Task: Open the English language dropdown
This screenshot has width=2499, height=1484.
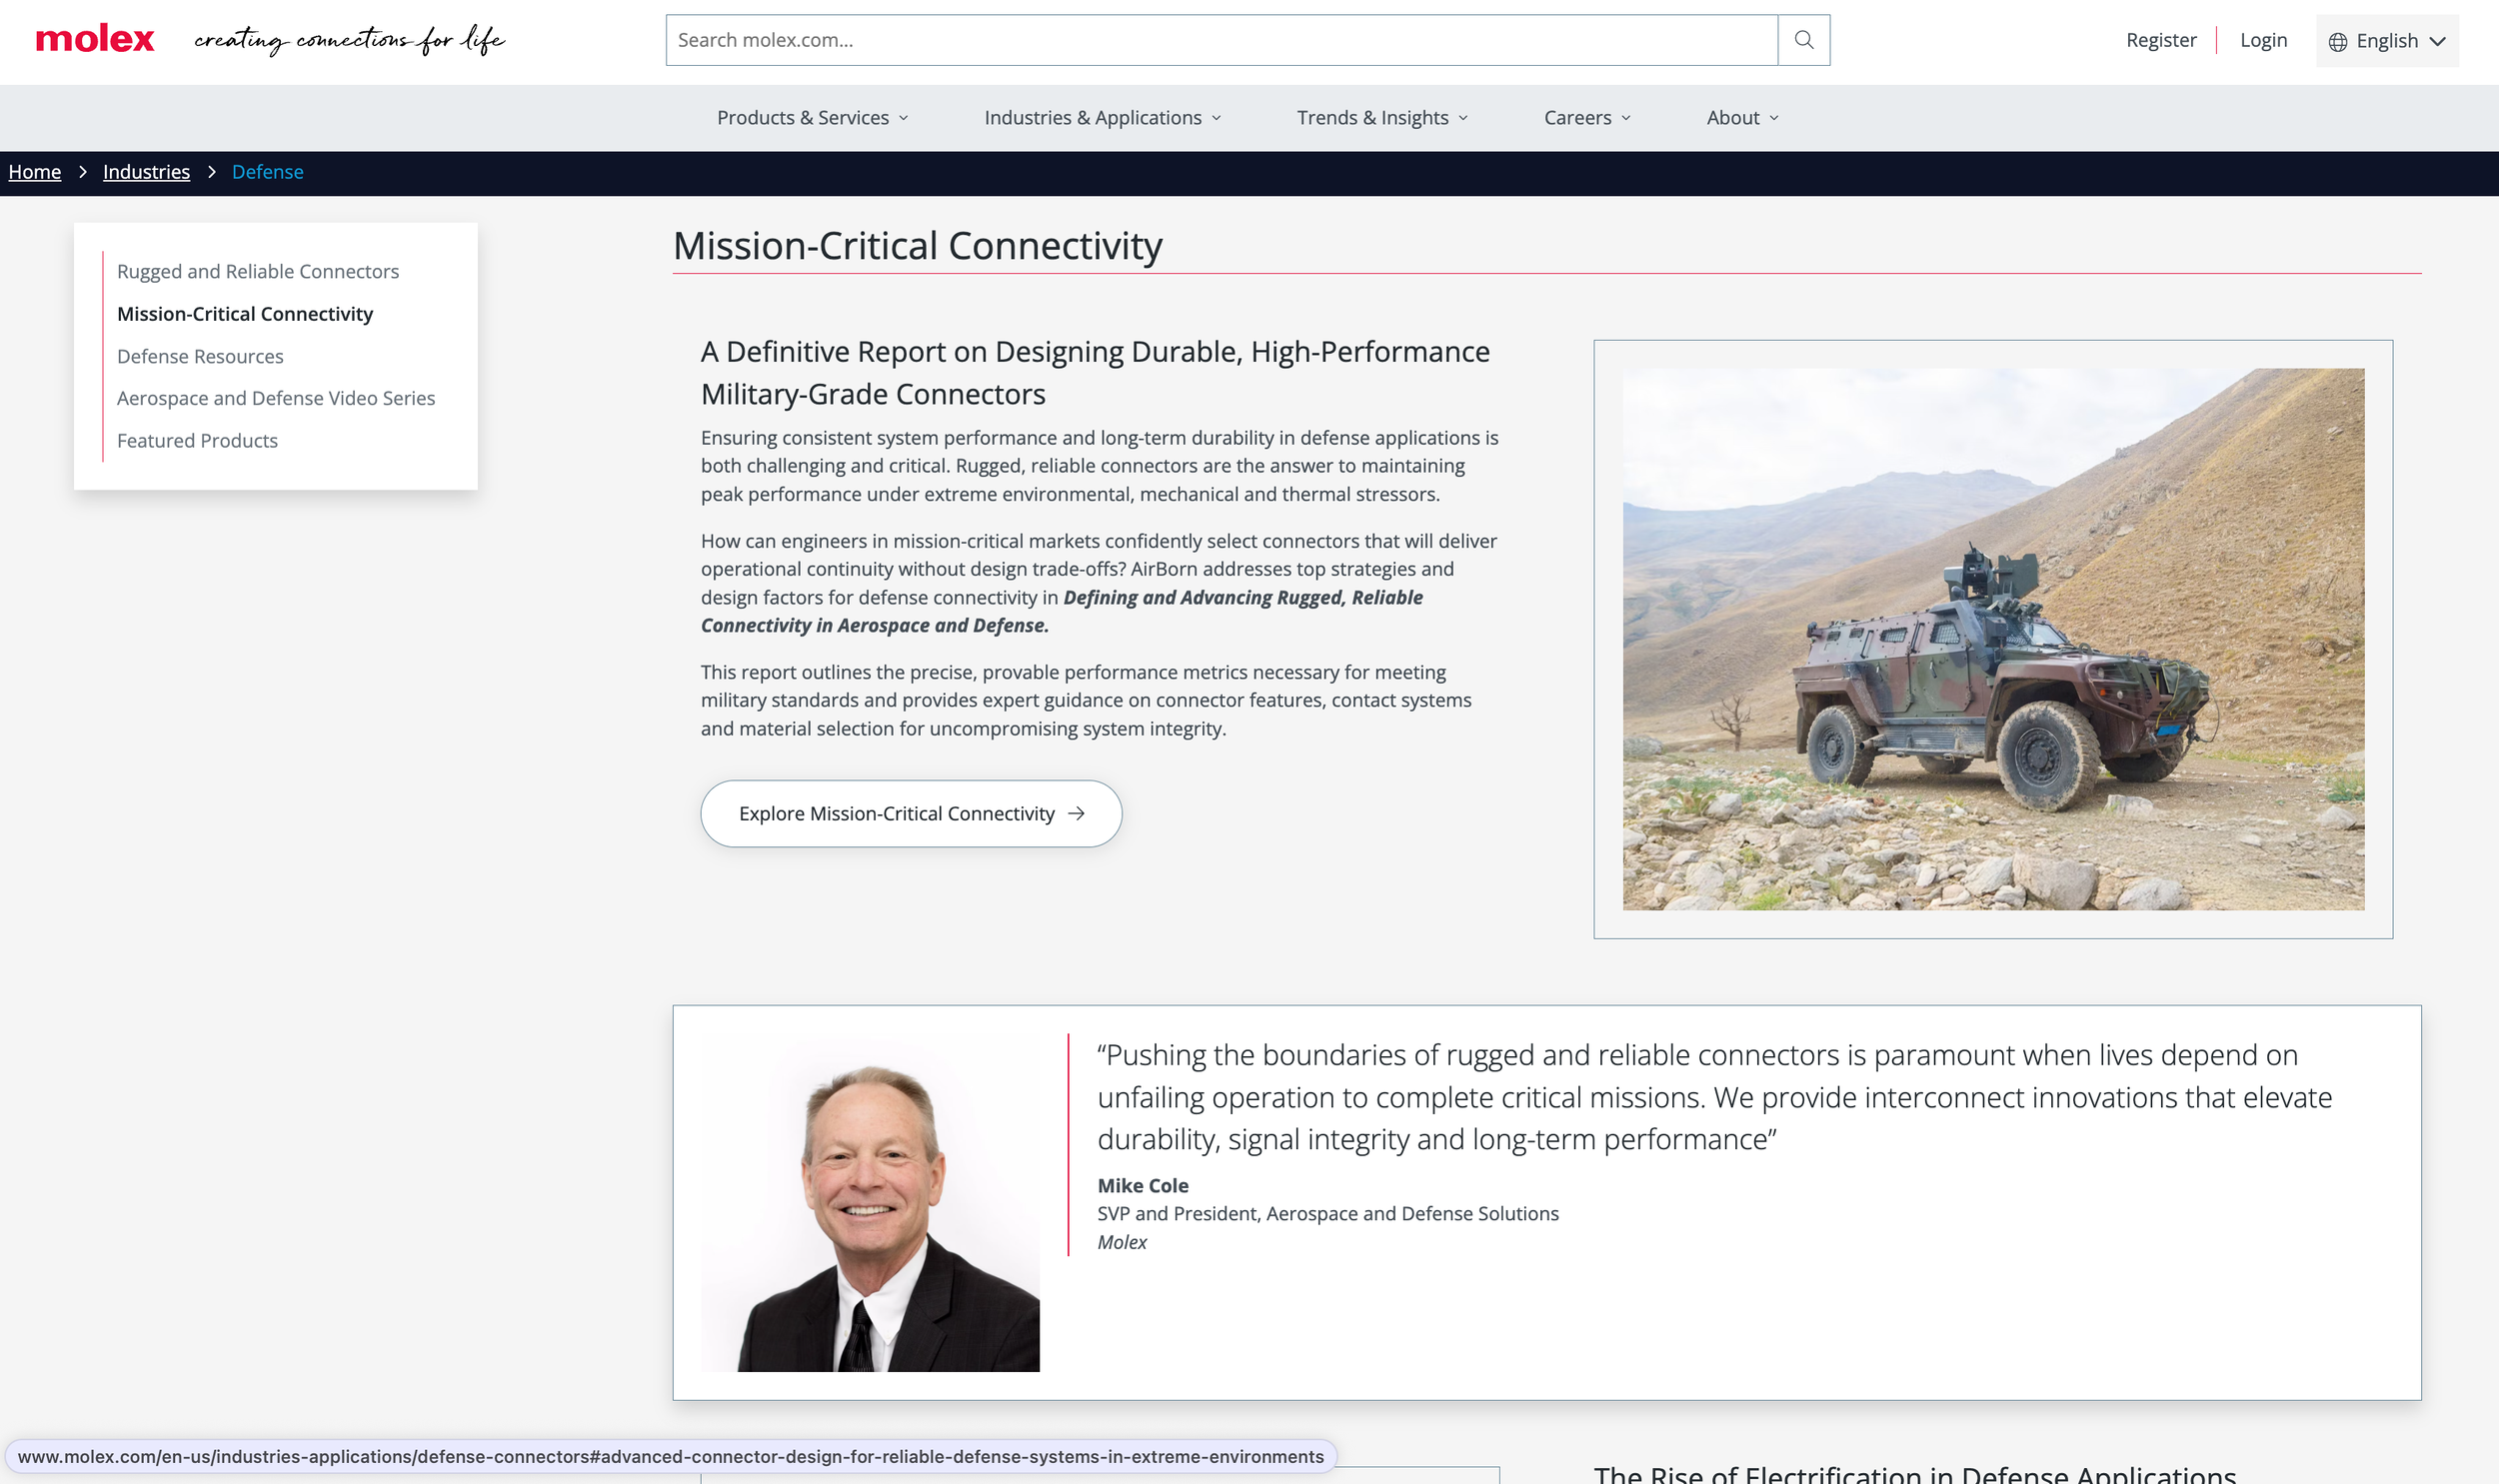Action: pos(2387,41)
